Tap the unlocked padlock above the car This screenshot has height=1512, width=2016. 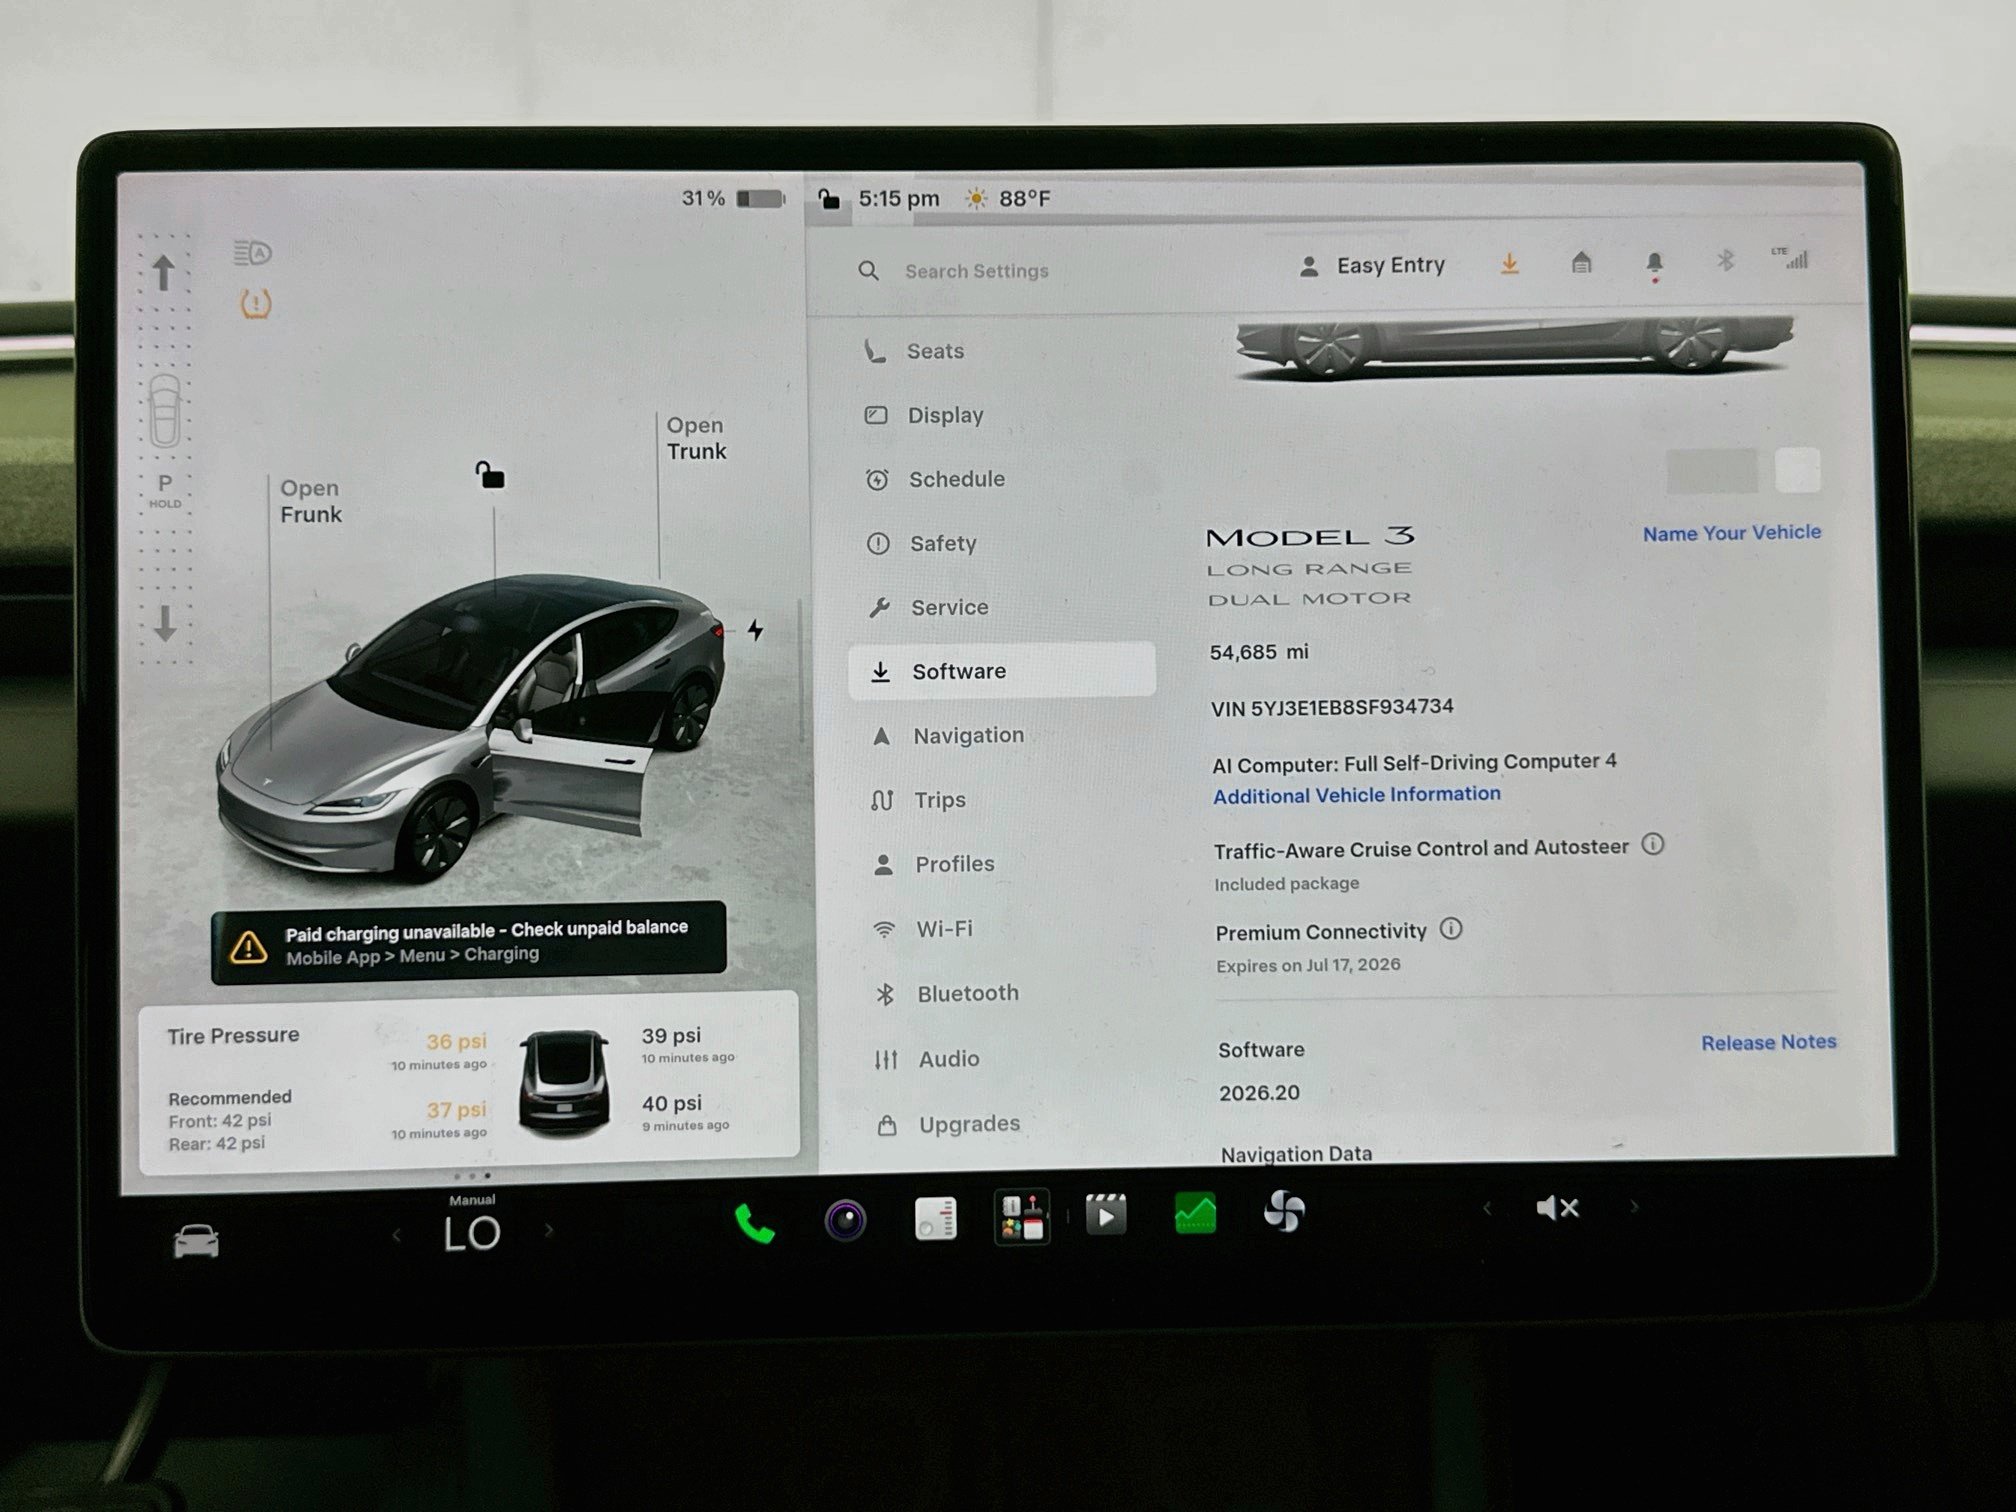(x=489, y=475)
